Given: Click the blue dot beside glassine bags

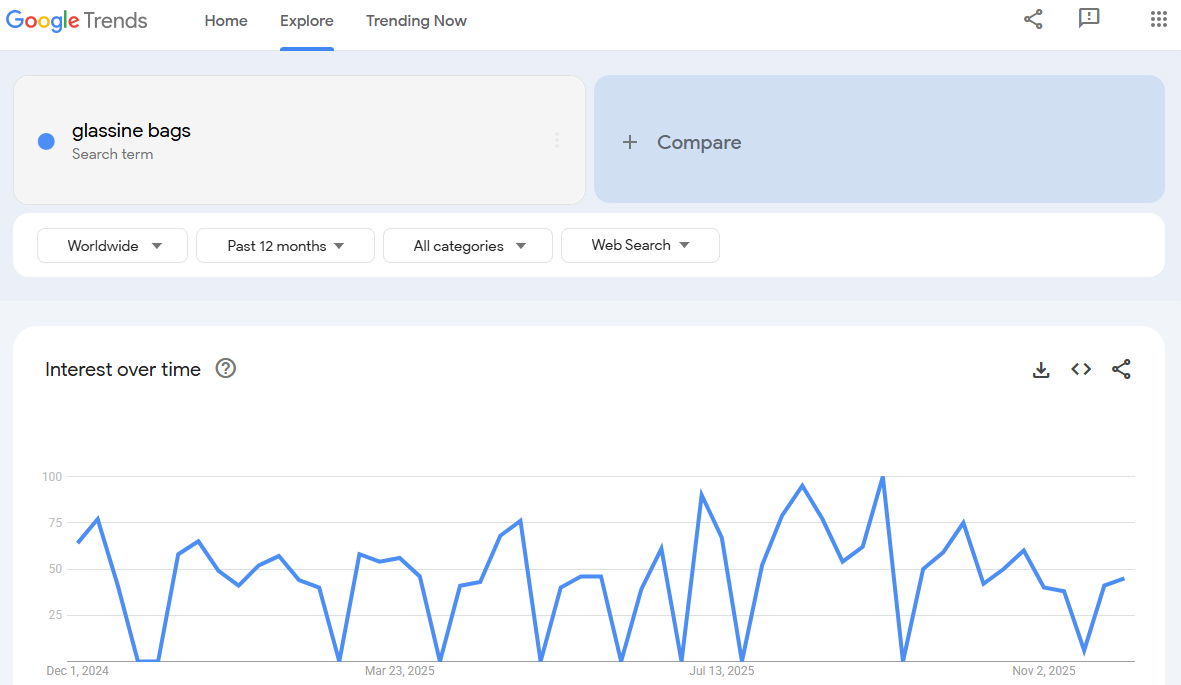Looking at the screenshot, I should click(x=46, y=142).
